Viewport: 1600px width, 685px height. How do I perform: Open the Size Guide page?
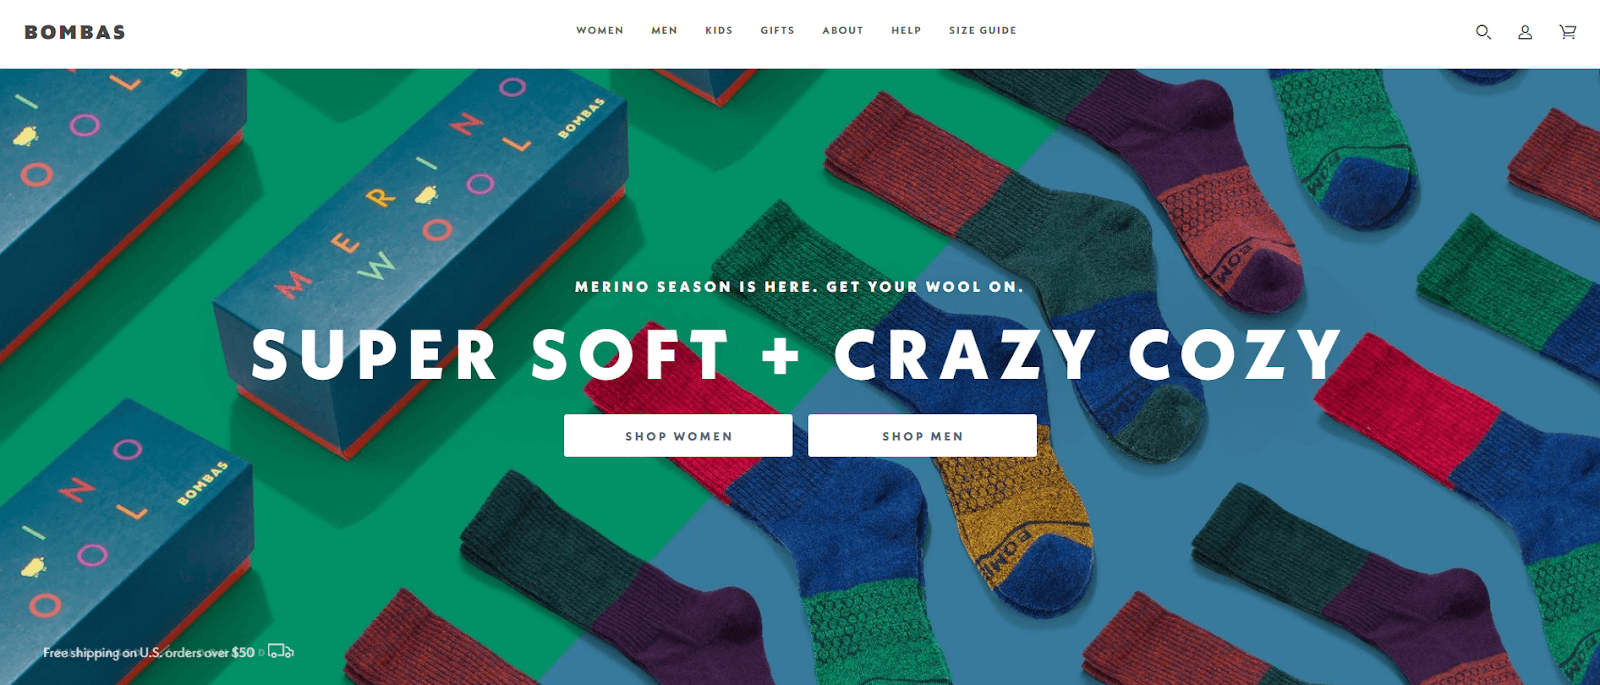click(x=982, y=31)
